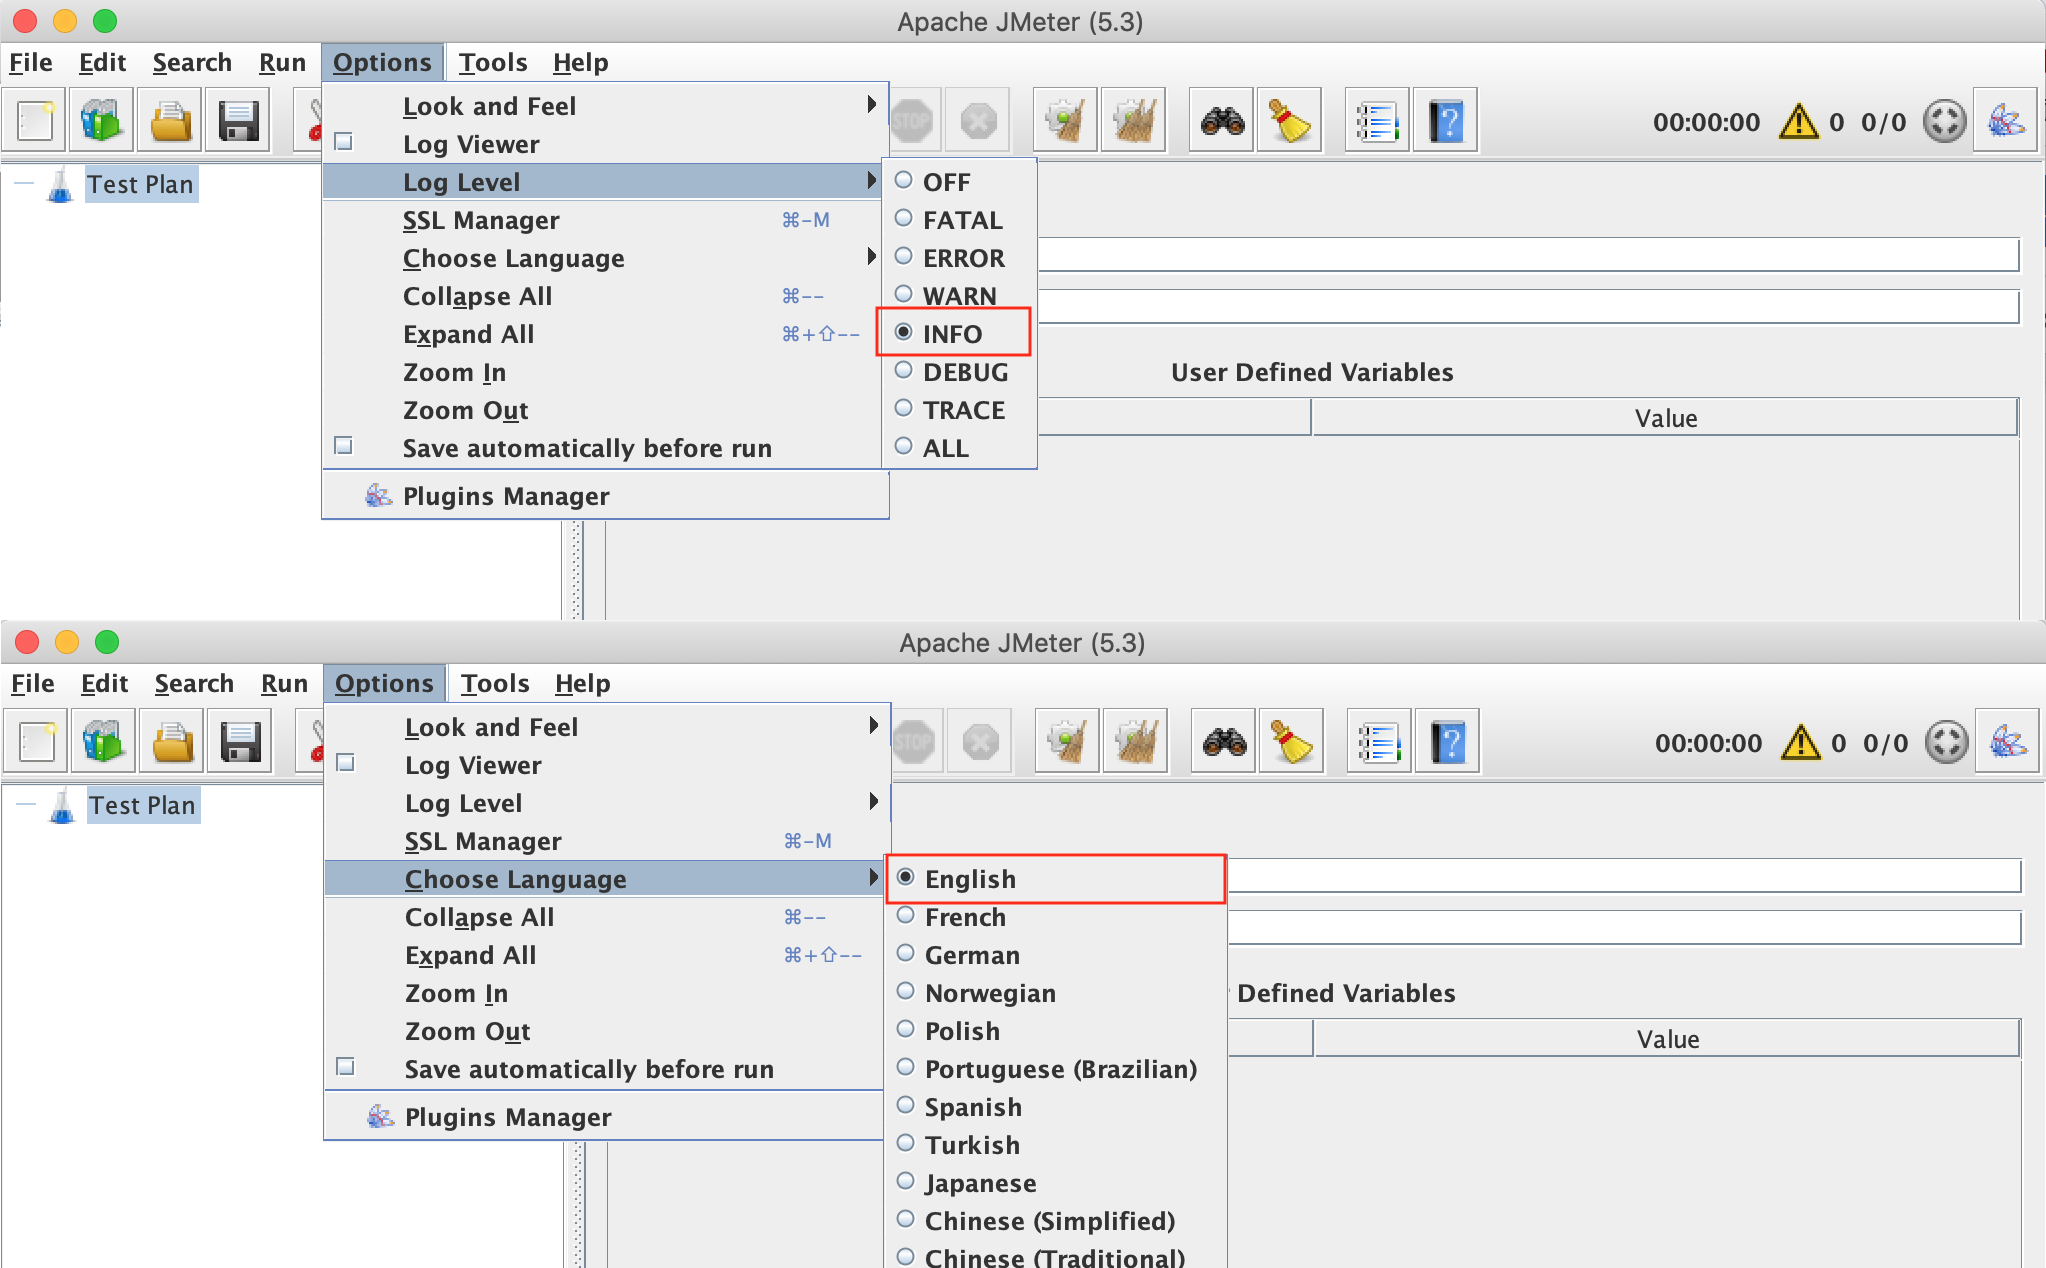Click the warning triangle log icon in top window
Image resolution: width=2046 pixels, height=1268 pixels.
click(1799, 121)
